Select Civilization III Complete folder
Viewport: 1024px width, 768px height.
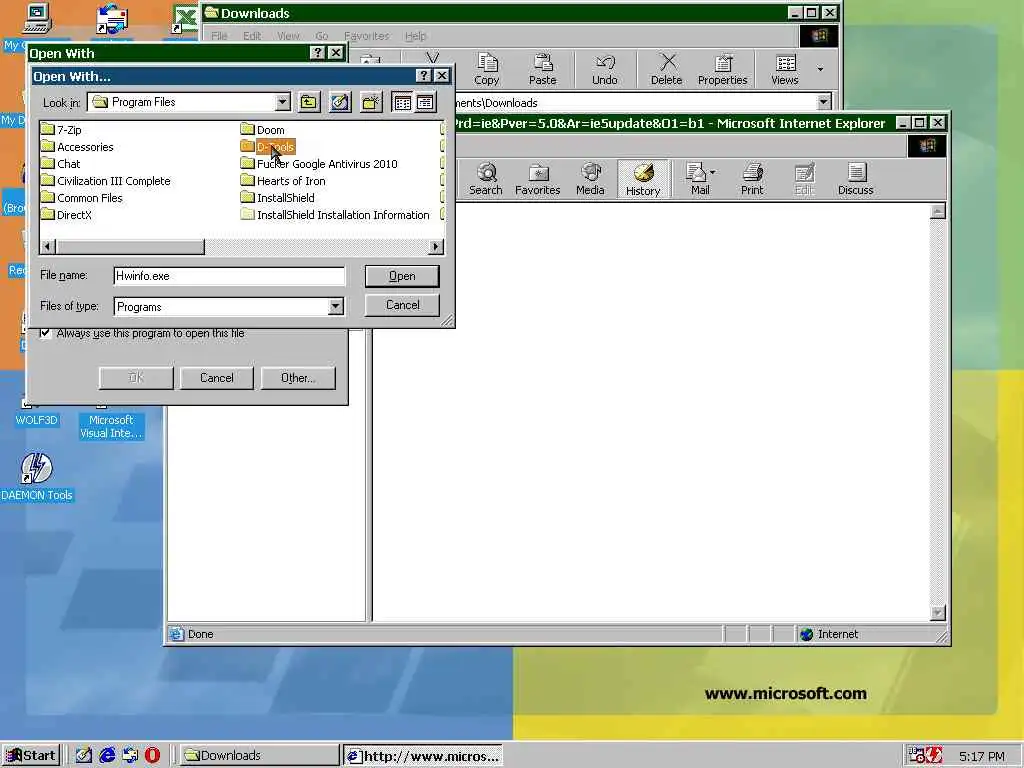[106, 181]
